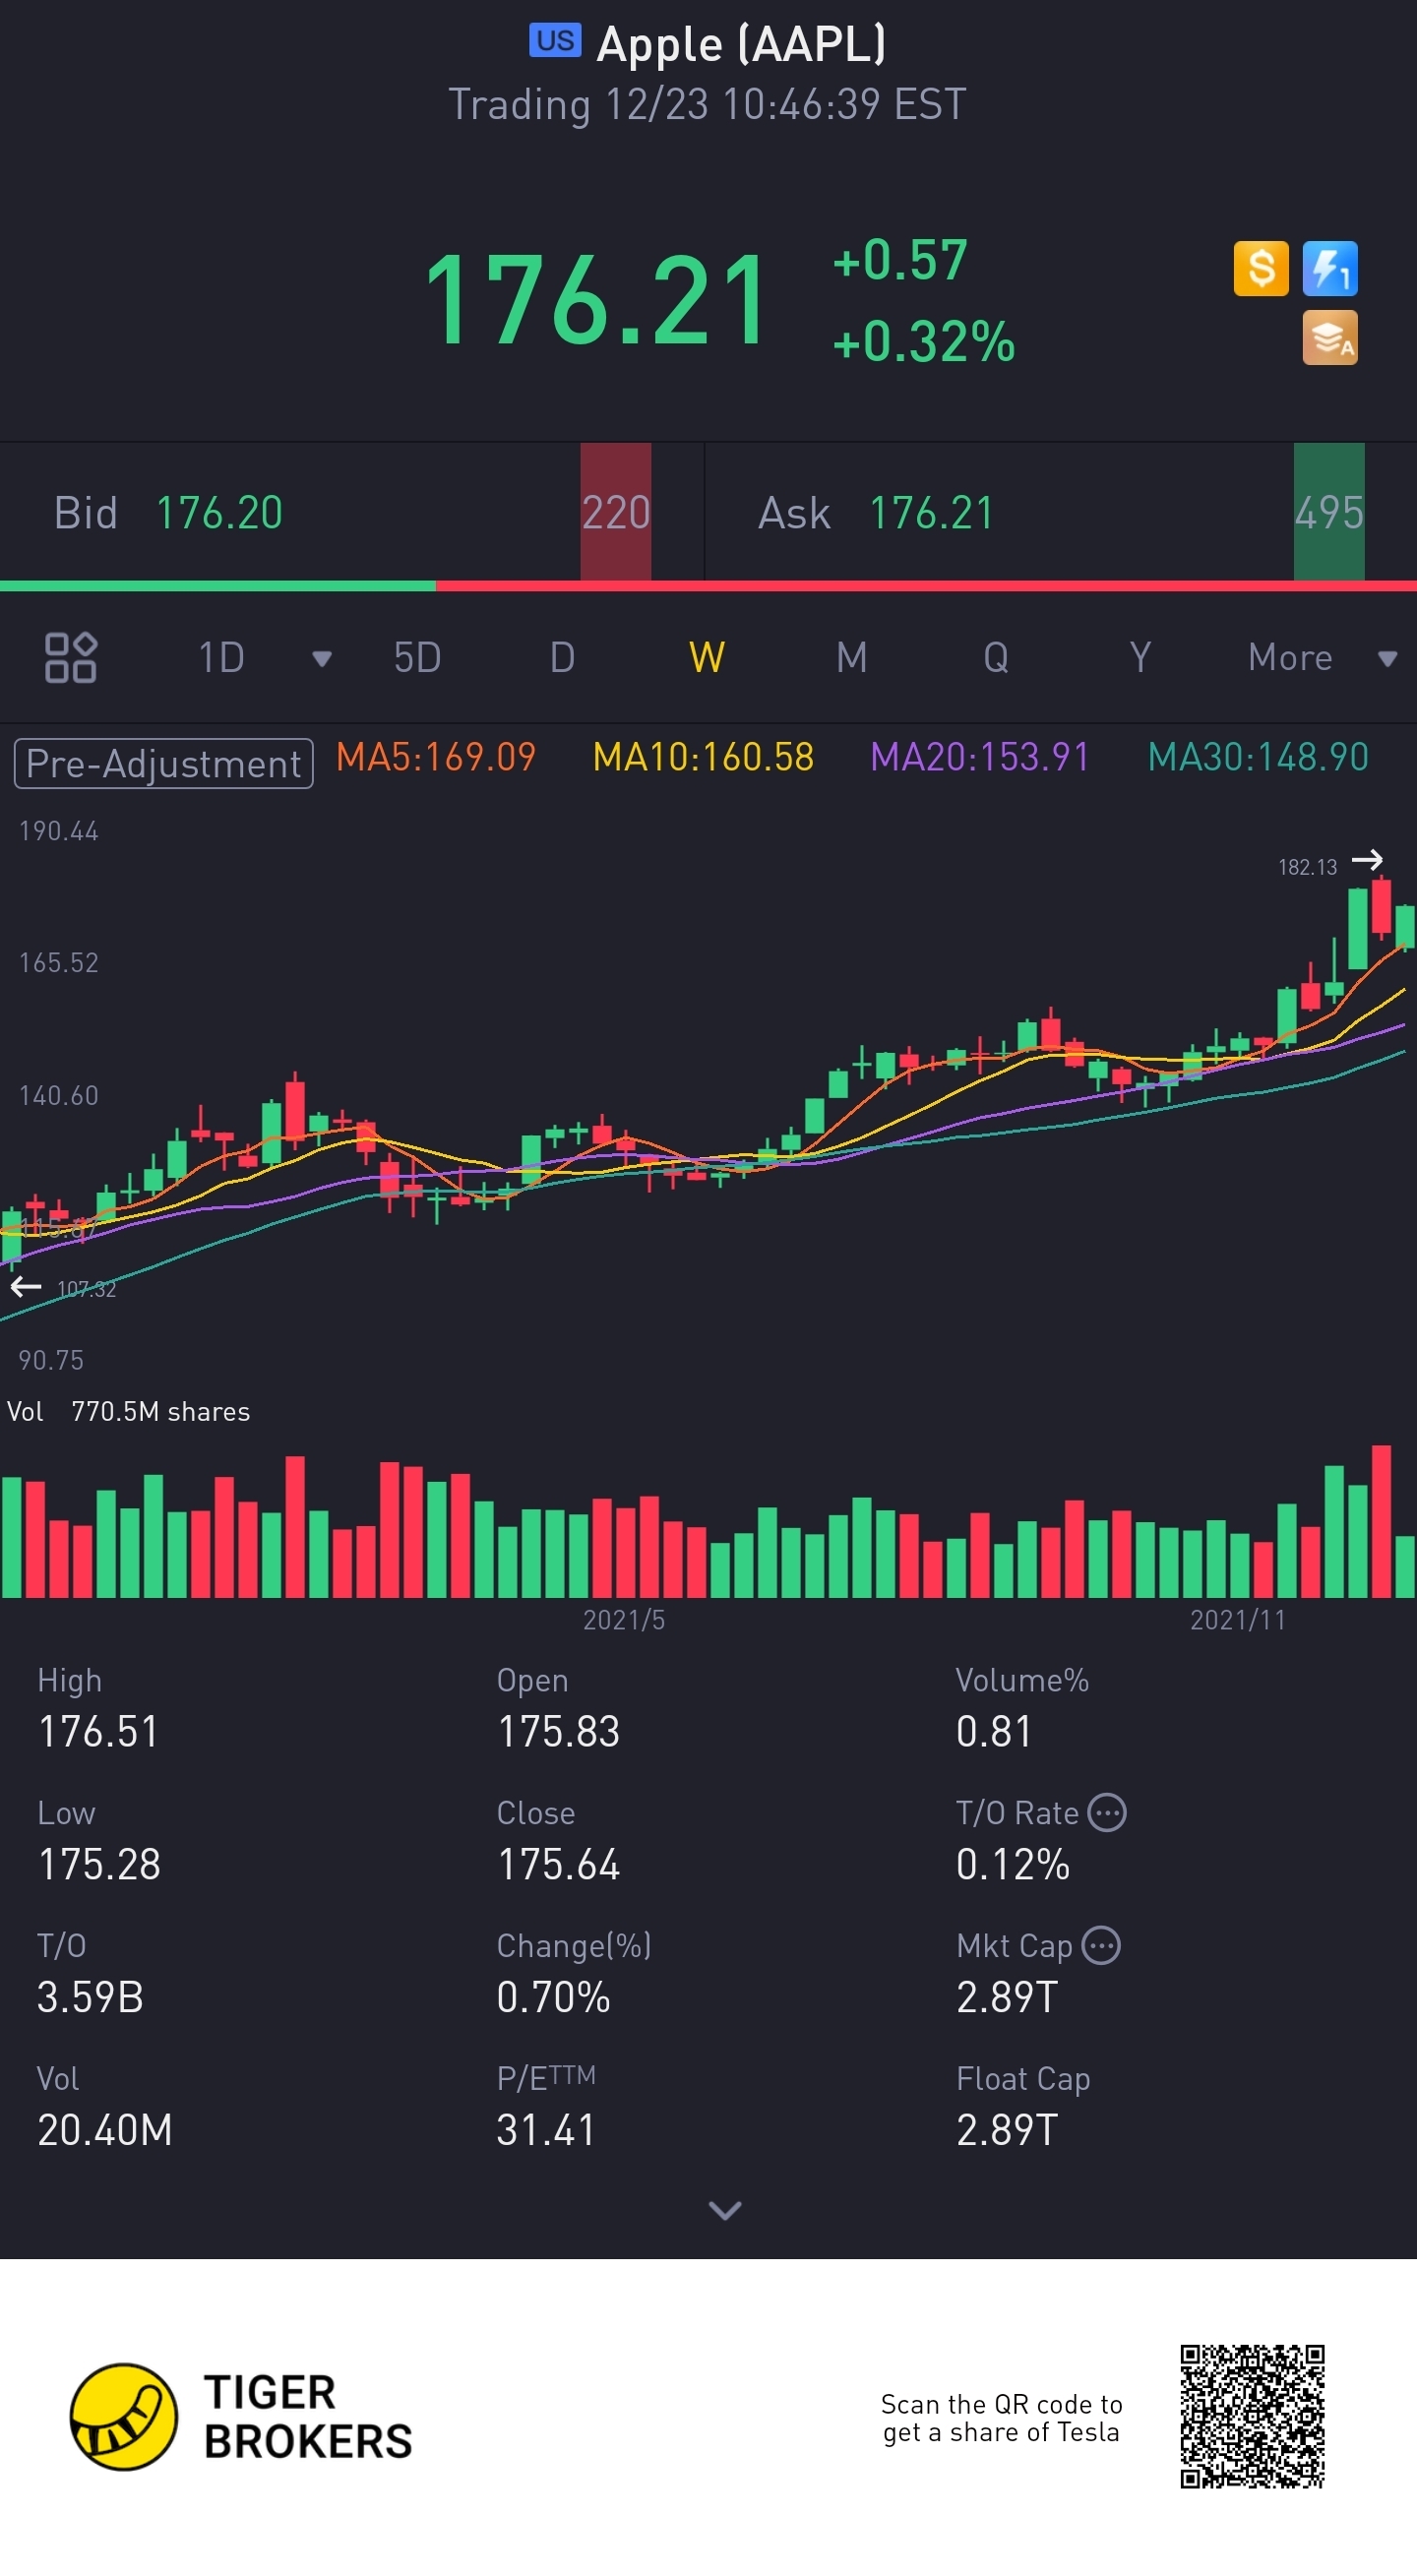Viewport: 1417px width, 2576px height.
Task: Tap the Tesla share QR code
Action: (x=1252, y=2416)
